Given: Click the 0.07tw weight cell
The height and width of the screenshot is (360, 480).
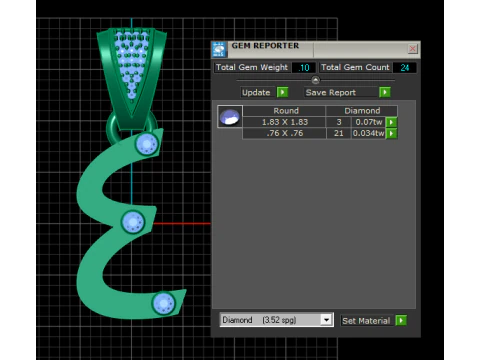Looking at the screenshot, I should coord(369,122).
